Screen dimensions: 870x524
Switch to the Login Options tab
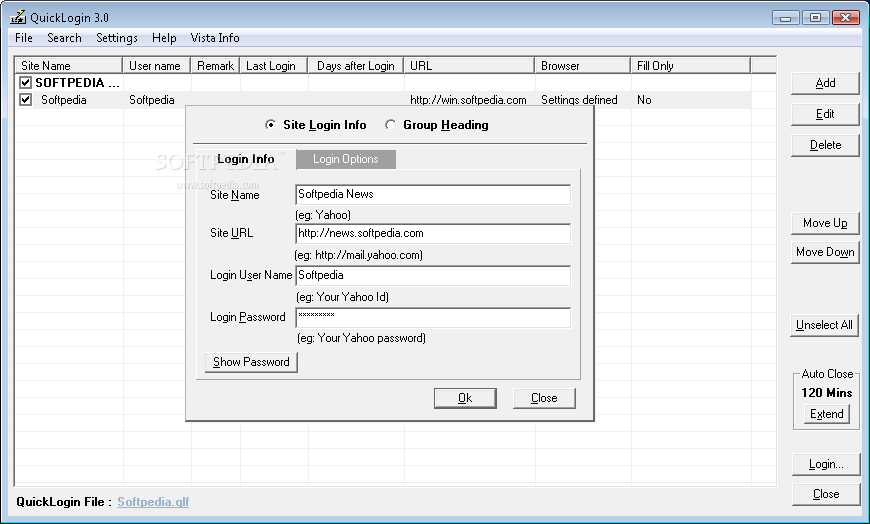346,159
